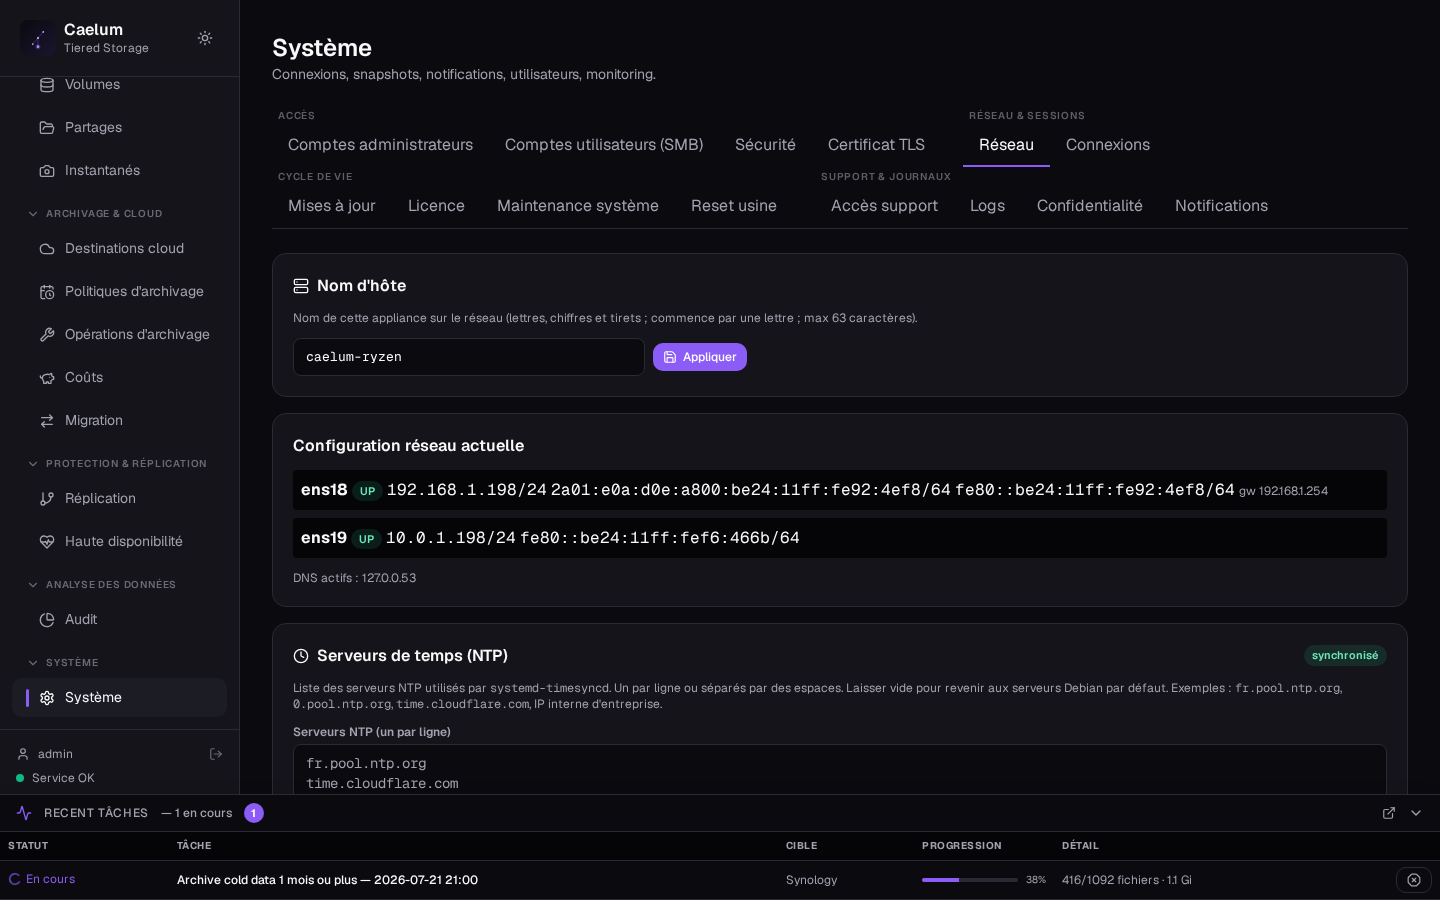
Task: Click the NTP clock icon
Action: [x=301, y=656]
